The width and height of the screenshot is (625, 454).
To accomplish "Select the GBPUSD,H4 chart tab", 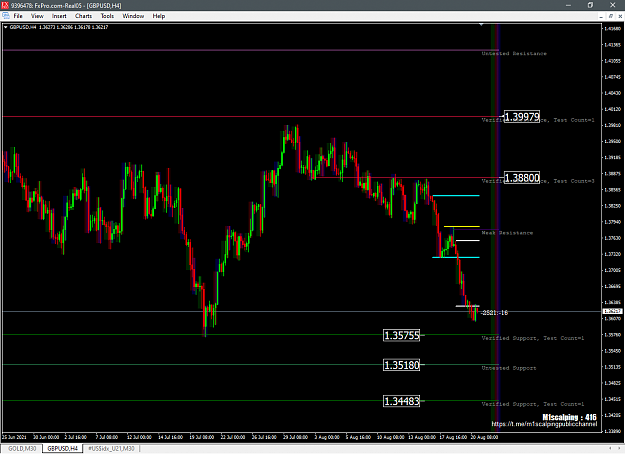I will tap(63, 448).
